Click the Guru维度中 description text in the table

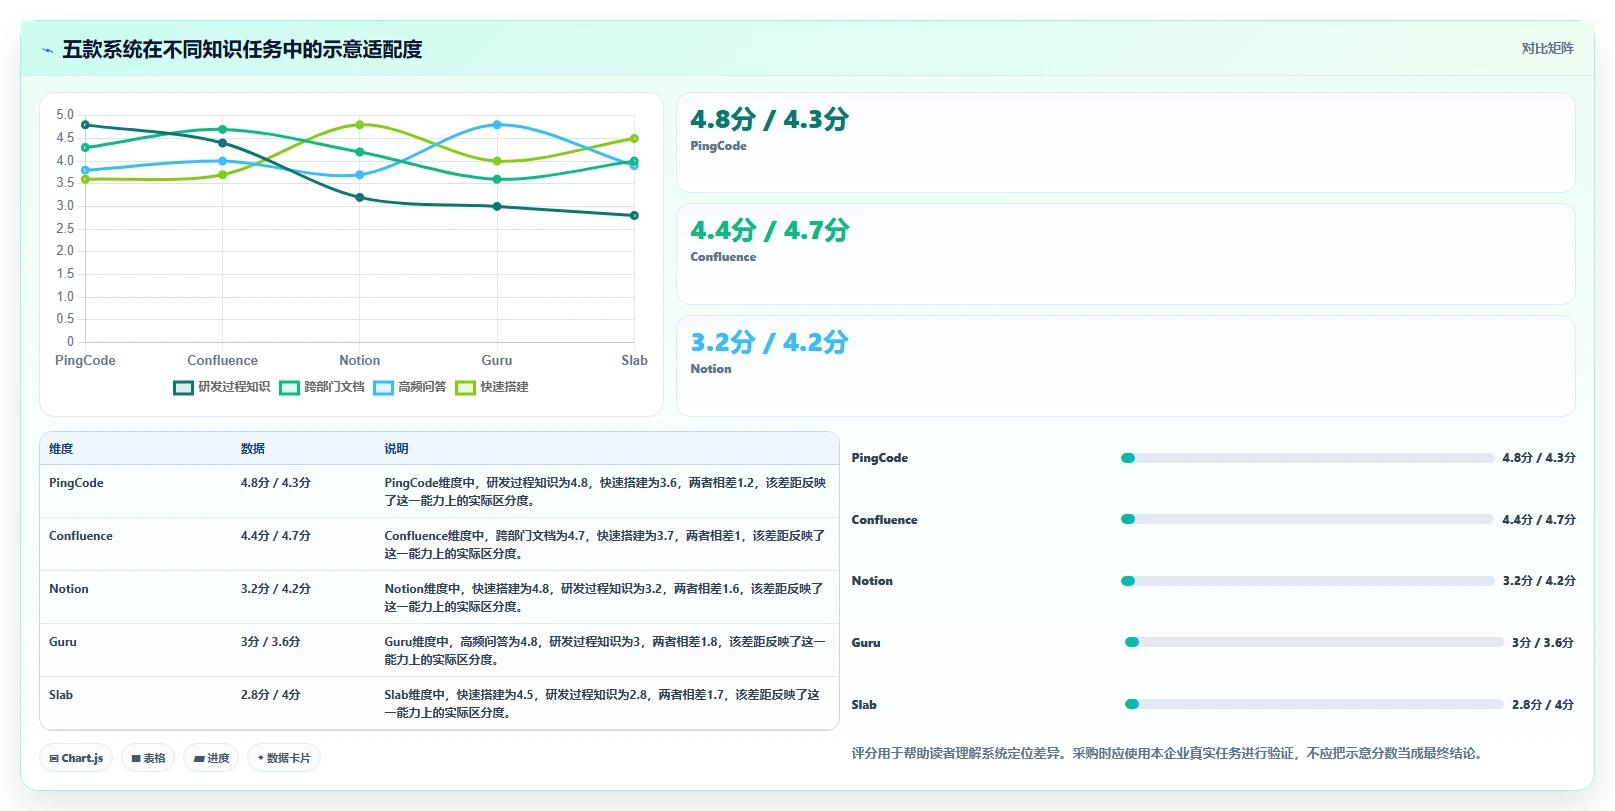[605, 651]
